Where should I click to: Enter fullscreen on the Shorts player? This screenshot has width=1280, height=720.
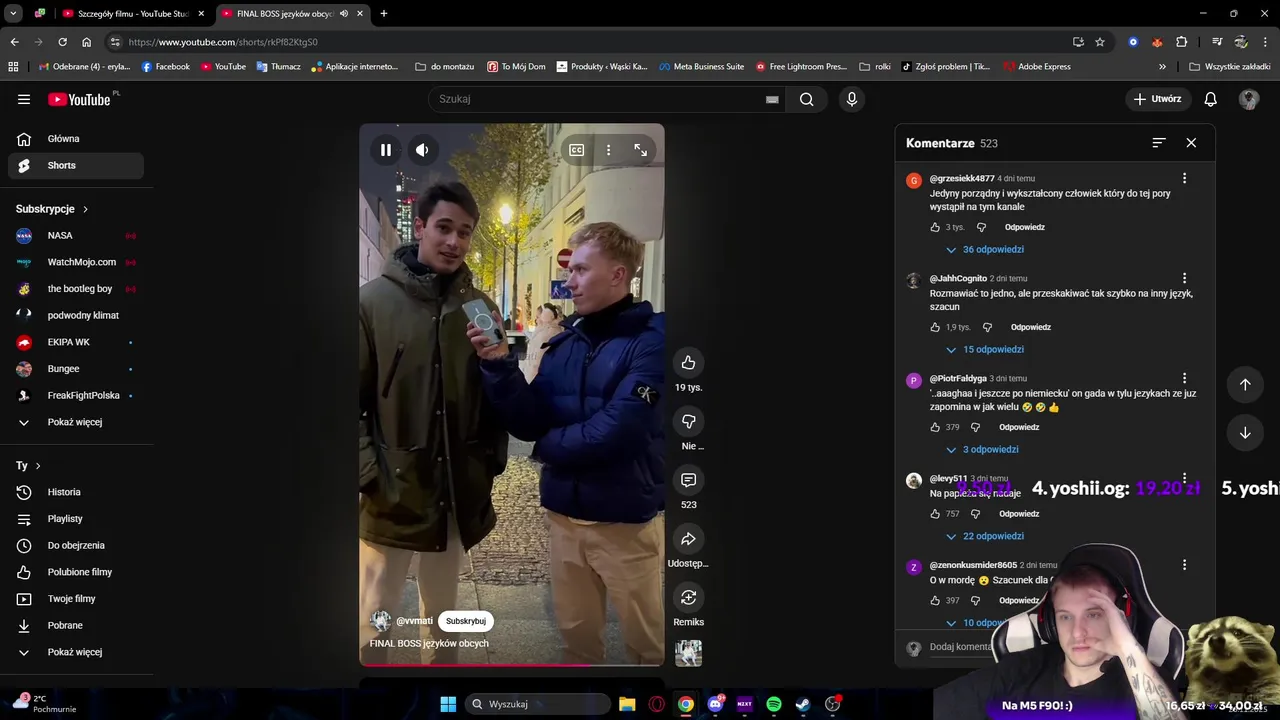point(640,150)
